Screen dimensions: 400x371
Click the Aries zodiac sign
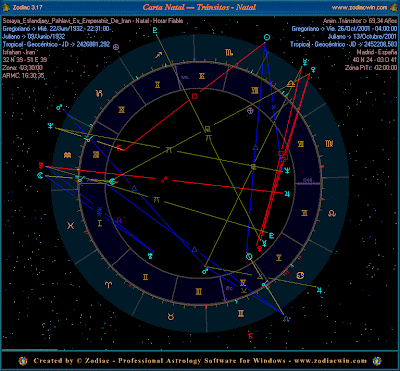(x=109, y=285)
